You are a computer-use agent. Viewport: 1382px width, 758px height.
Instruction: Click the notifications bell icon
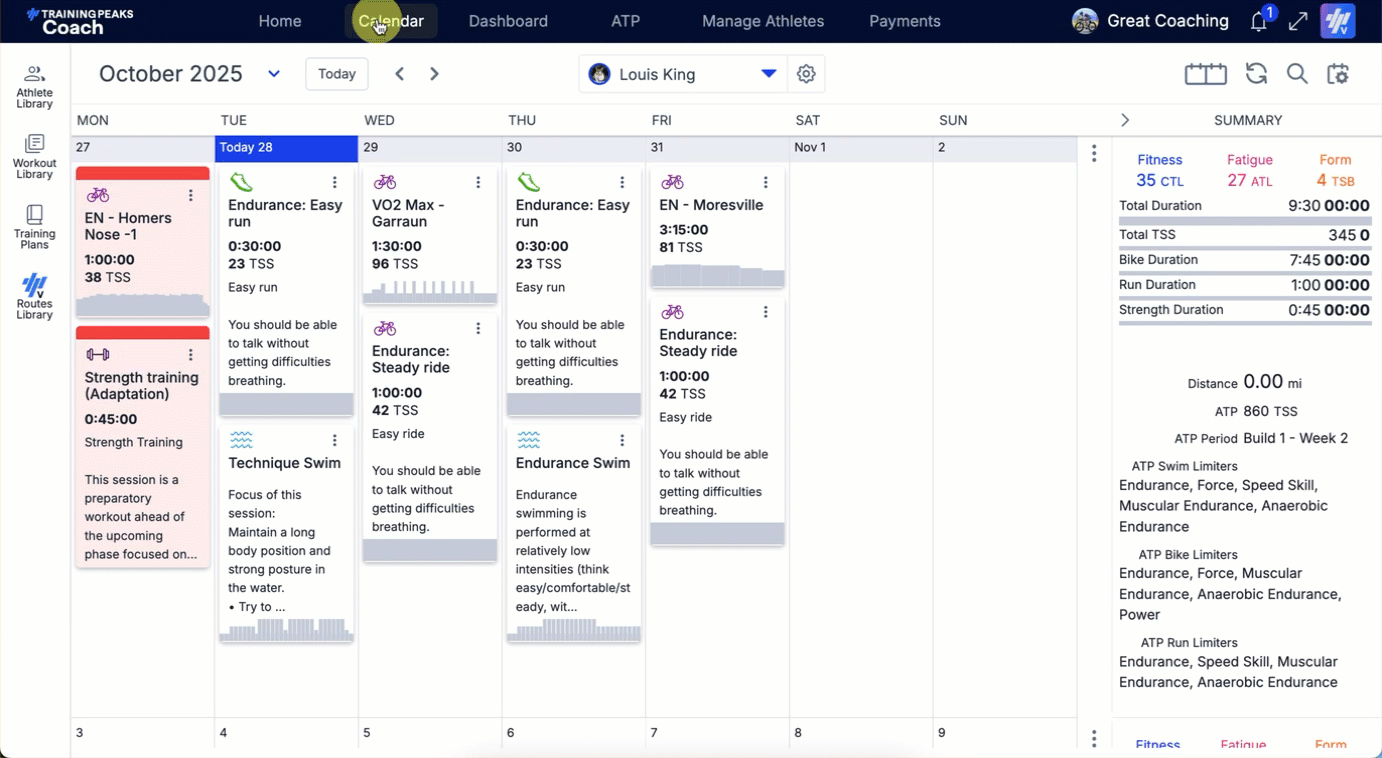pyautogui.click(x=1258, y=22)
